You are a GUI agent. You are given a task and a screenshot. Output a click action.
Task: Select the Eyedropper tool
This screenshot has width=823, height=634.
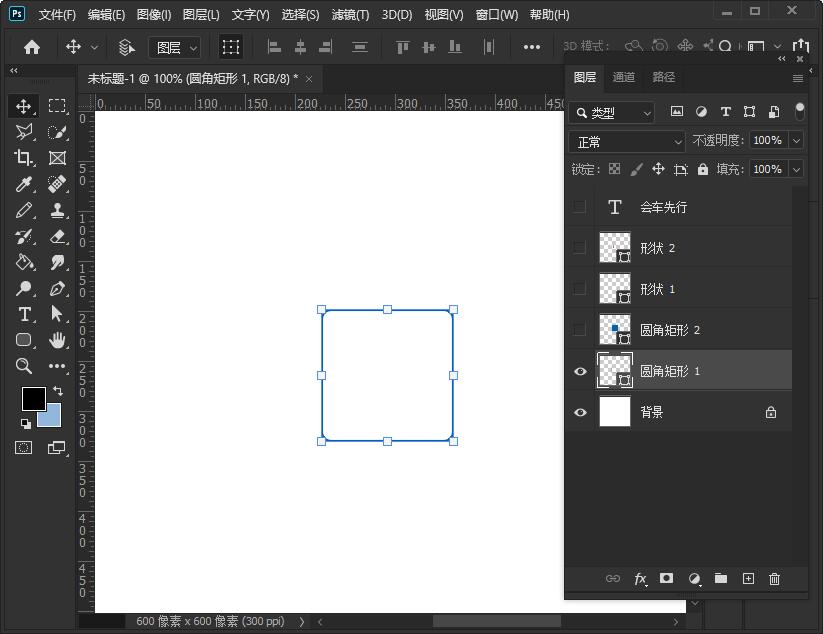(x=24, y=184)
